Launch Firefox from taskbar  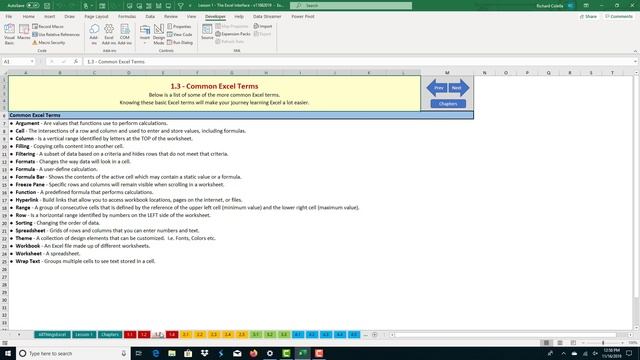point(253,353)
